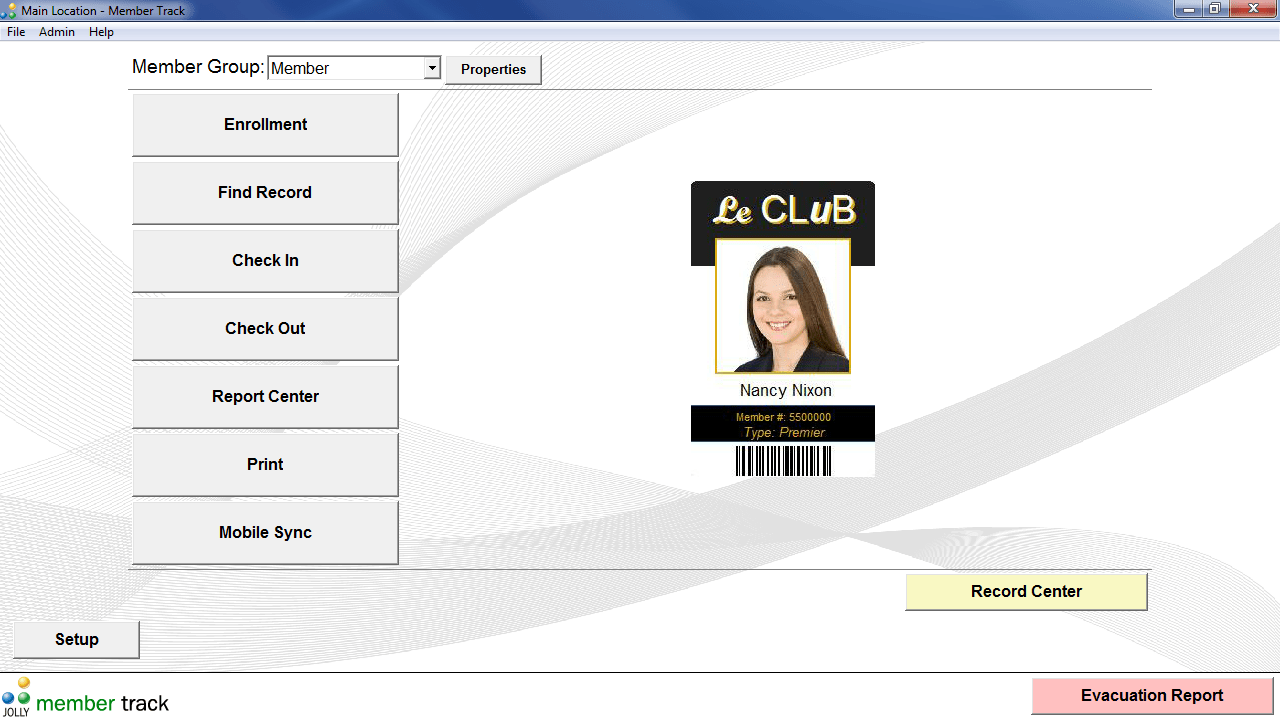Click the Find Record button
Screen dimensions: 1280x720
pos(265,193)
